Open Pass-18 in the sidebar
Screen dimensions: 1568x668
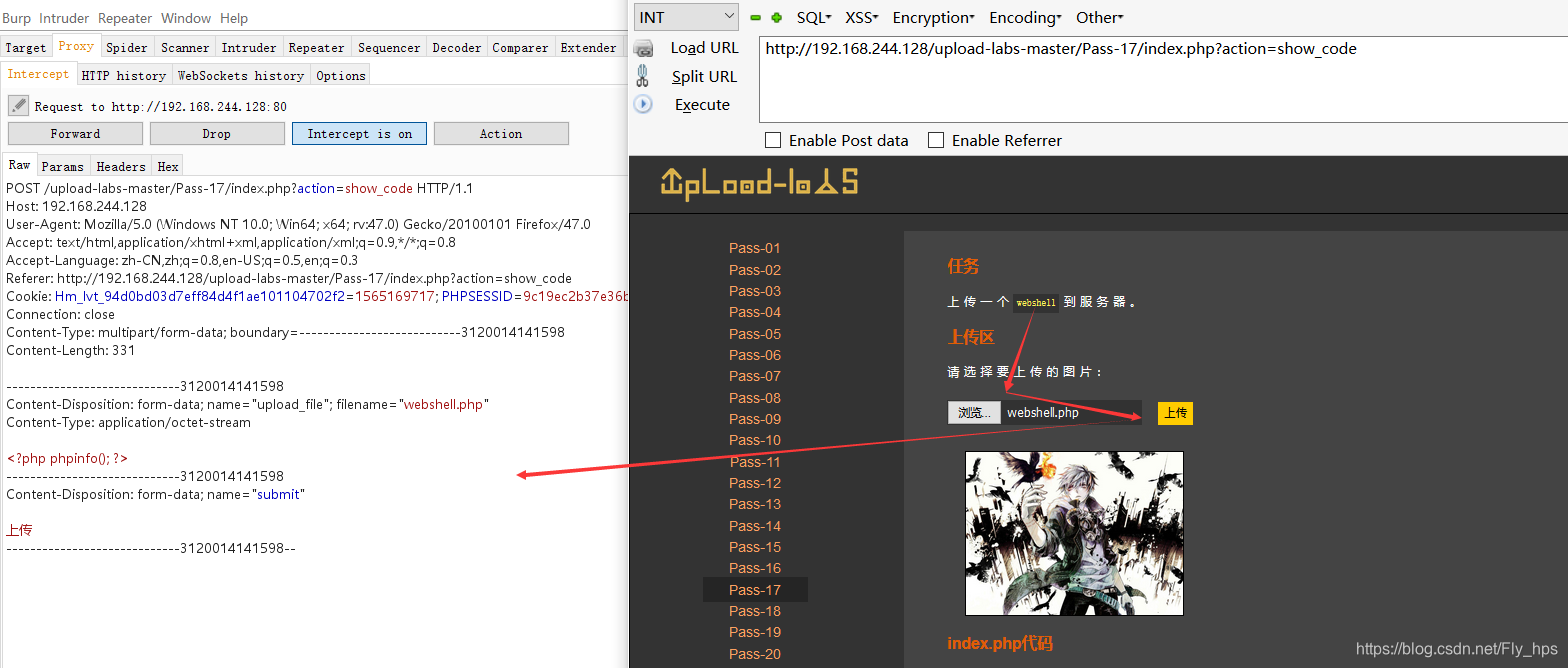click(x=755, y=611)
